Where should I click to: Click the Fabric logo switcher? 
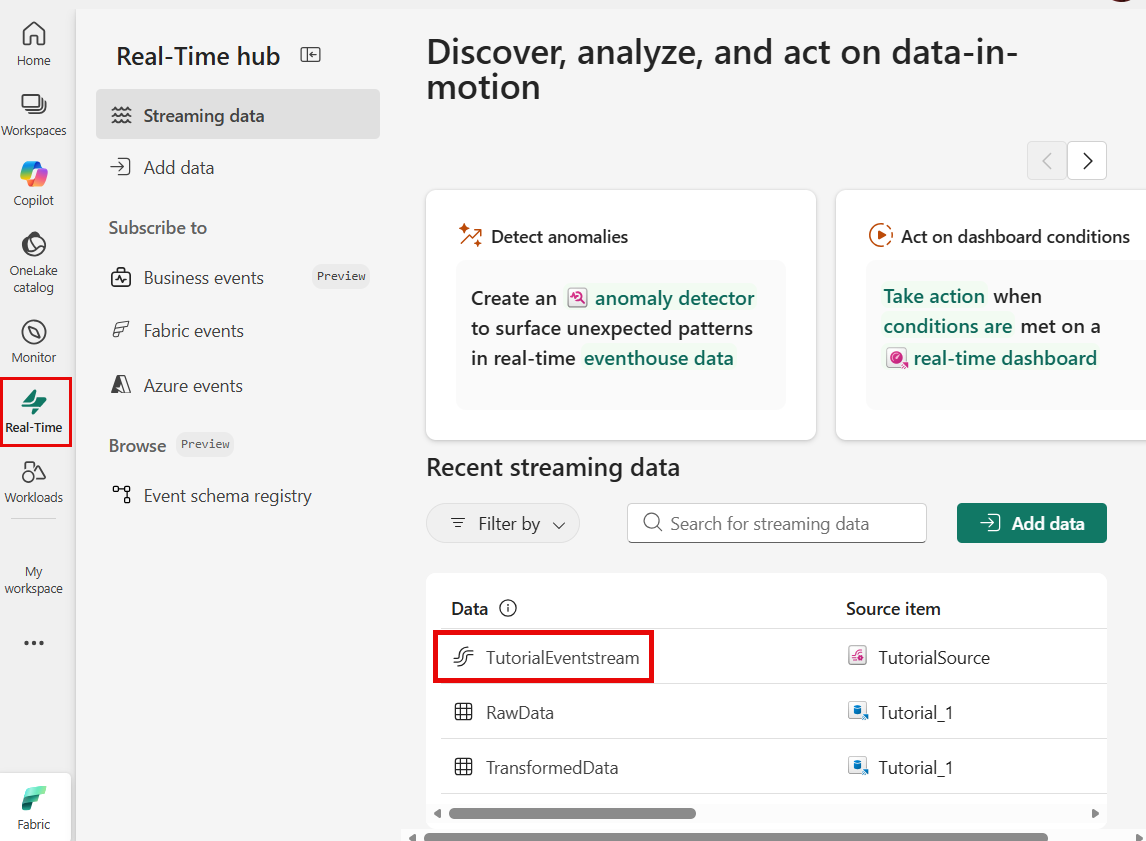tap(34, 807)
